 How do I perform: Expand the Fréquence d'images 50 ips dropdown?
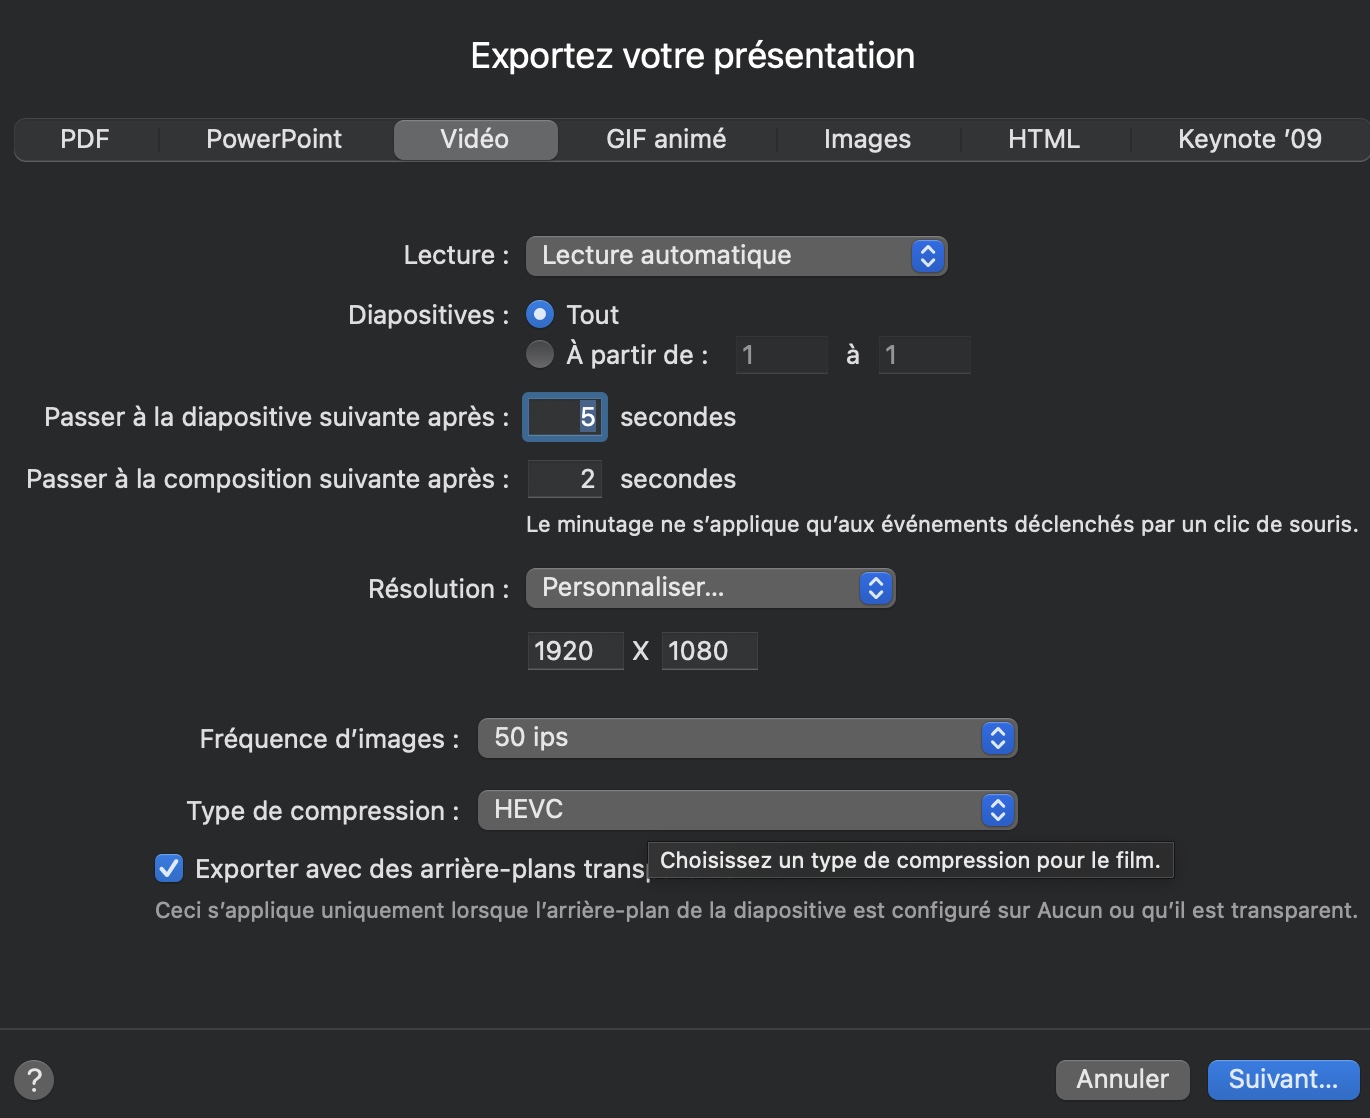pyautogui.click(x=747, y=738)
